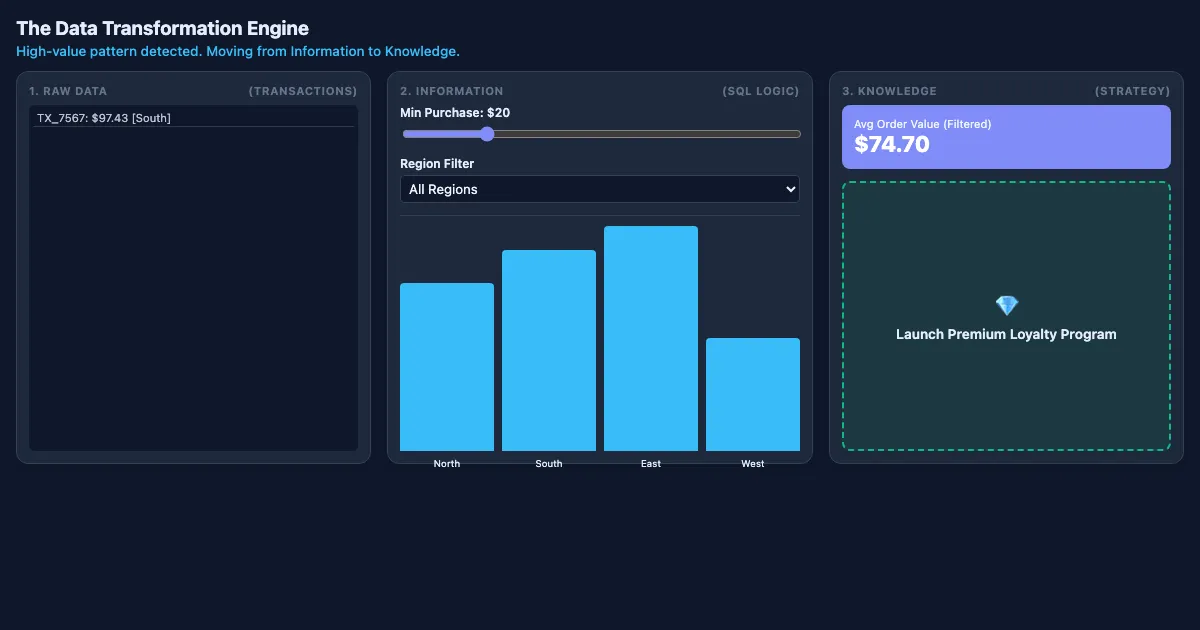Click the Region Filter label
Image resolution: width=1200 pixels, height=630 pixels.
[437, 163]
